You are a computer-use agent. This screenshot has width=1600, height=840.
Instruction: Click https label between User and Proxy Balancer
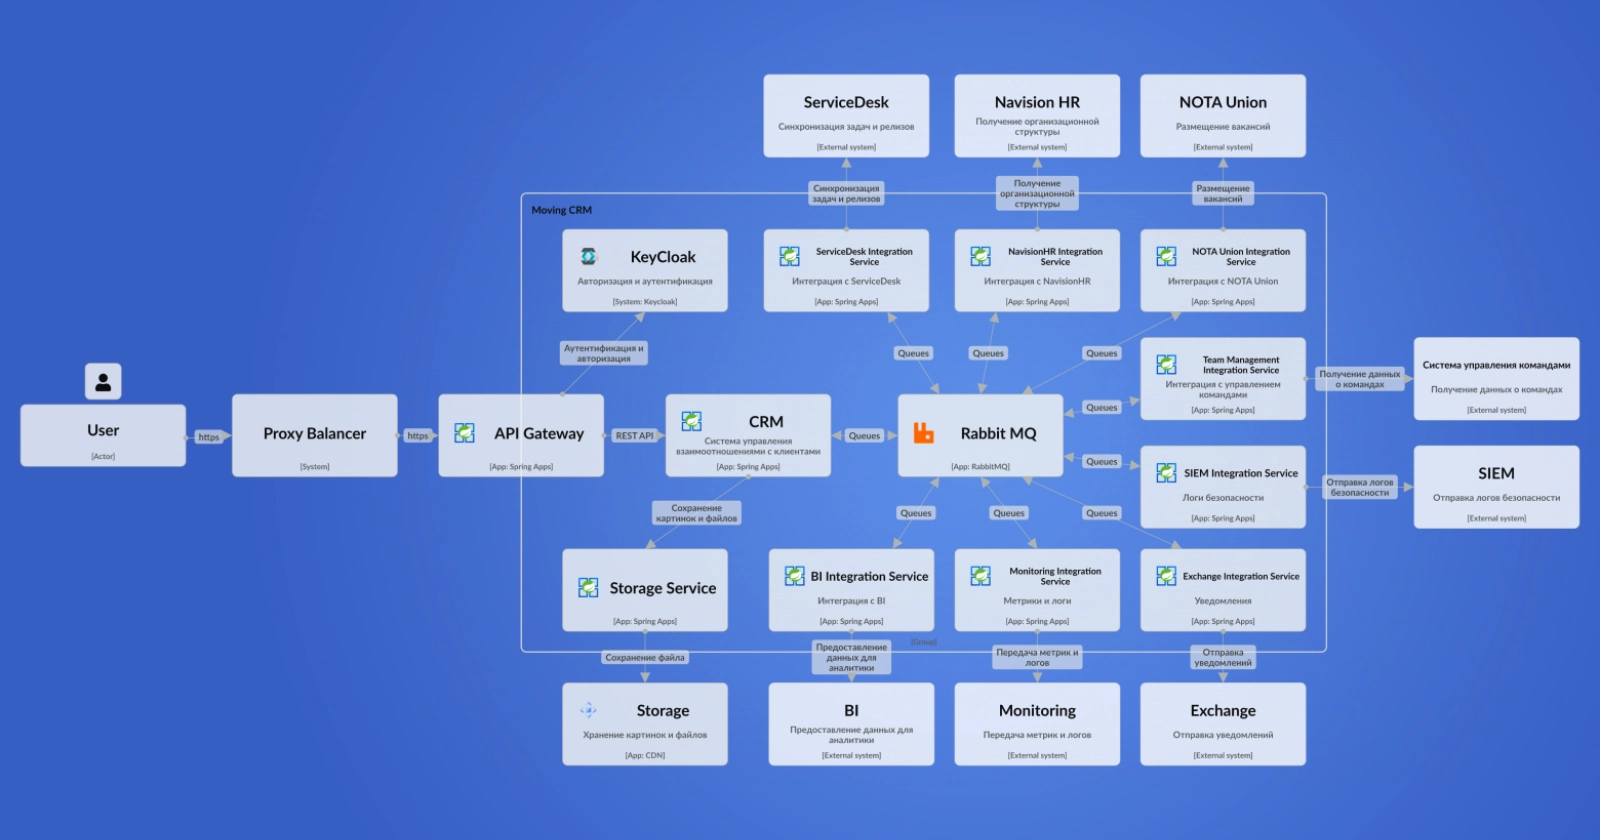click(208, 437)
